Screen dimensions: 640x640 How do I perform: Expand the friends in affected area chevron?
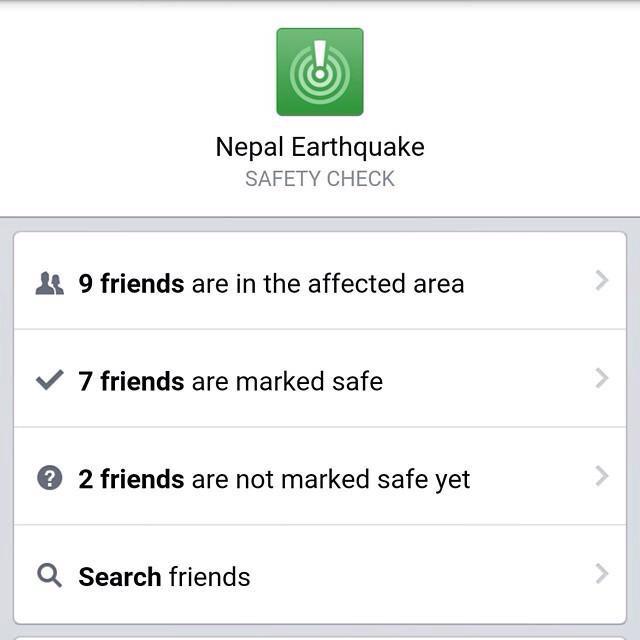point(601,281)
